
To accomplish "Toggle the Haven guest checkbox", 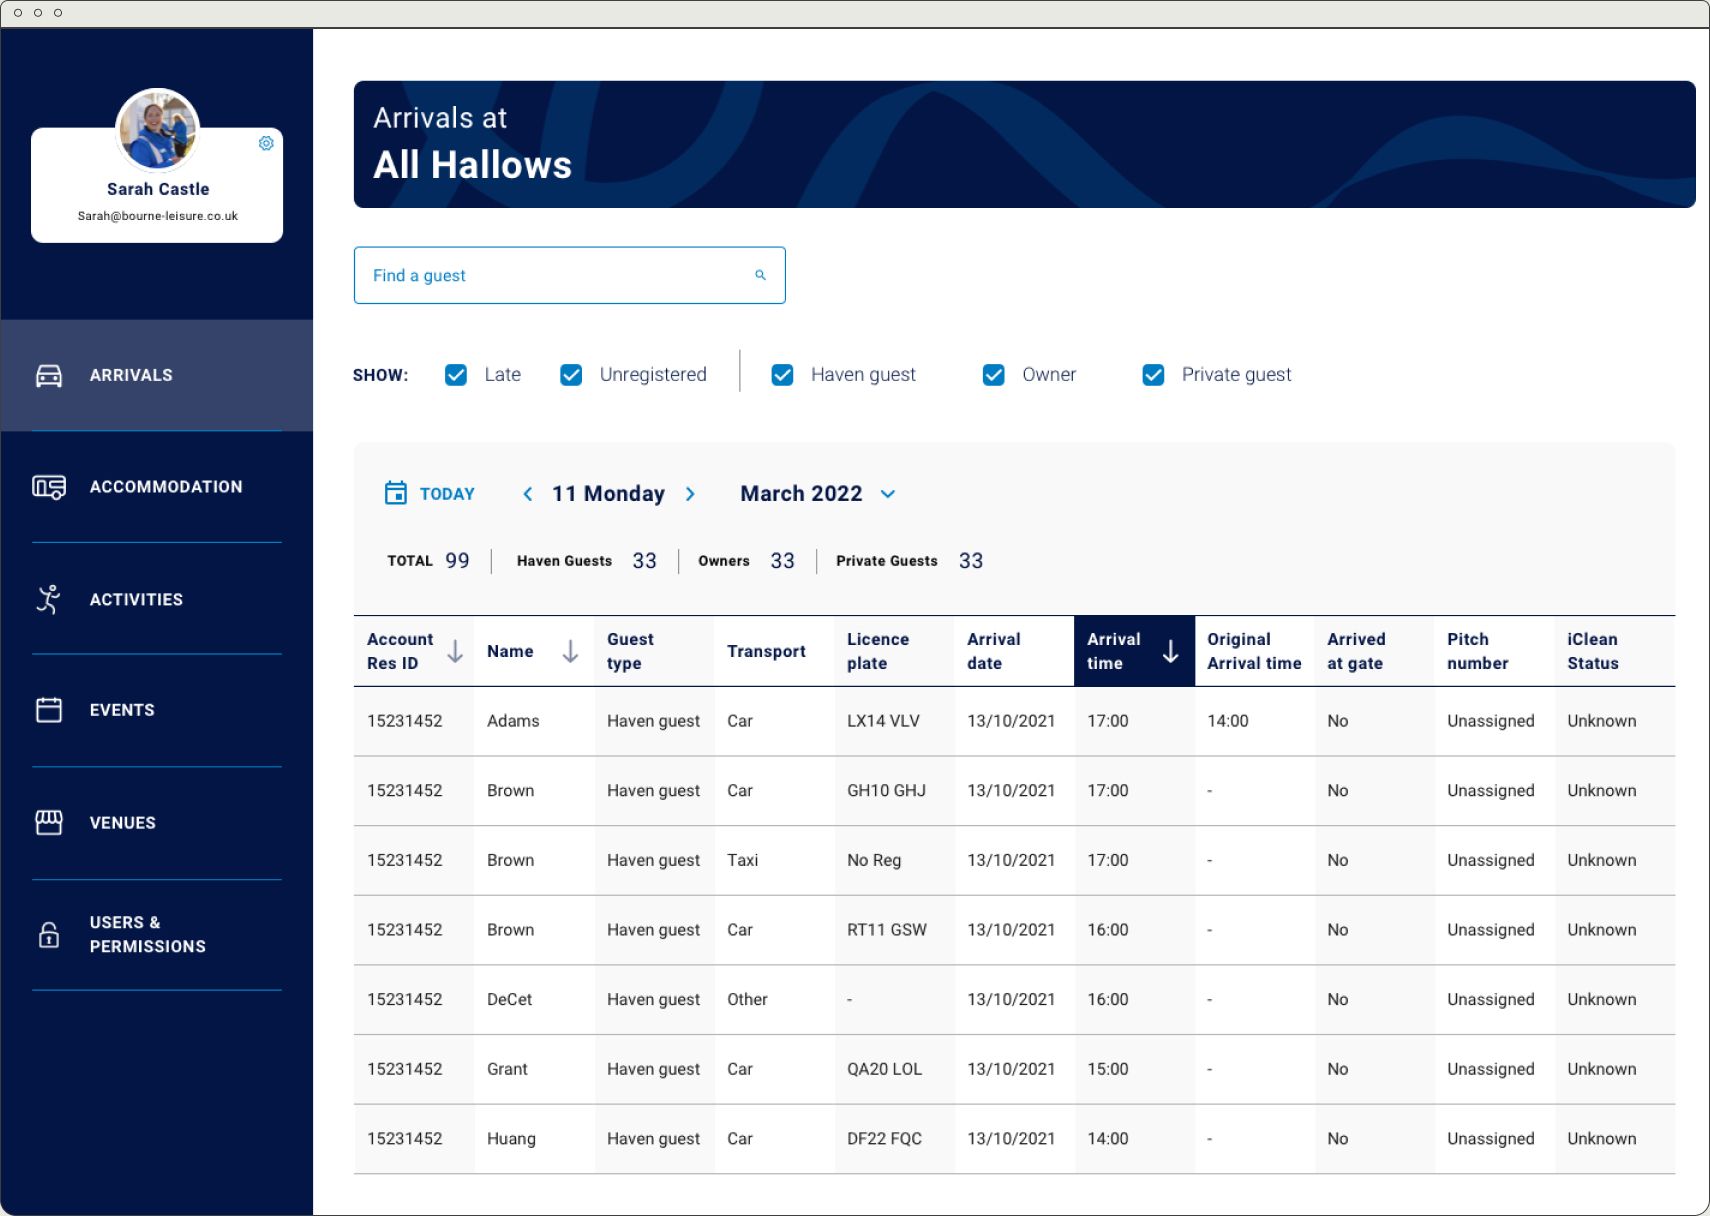I will click(x=783, y=375).
